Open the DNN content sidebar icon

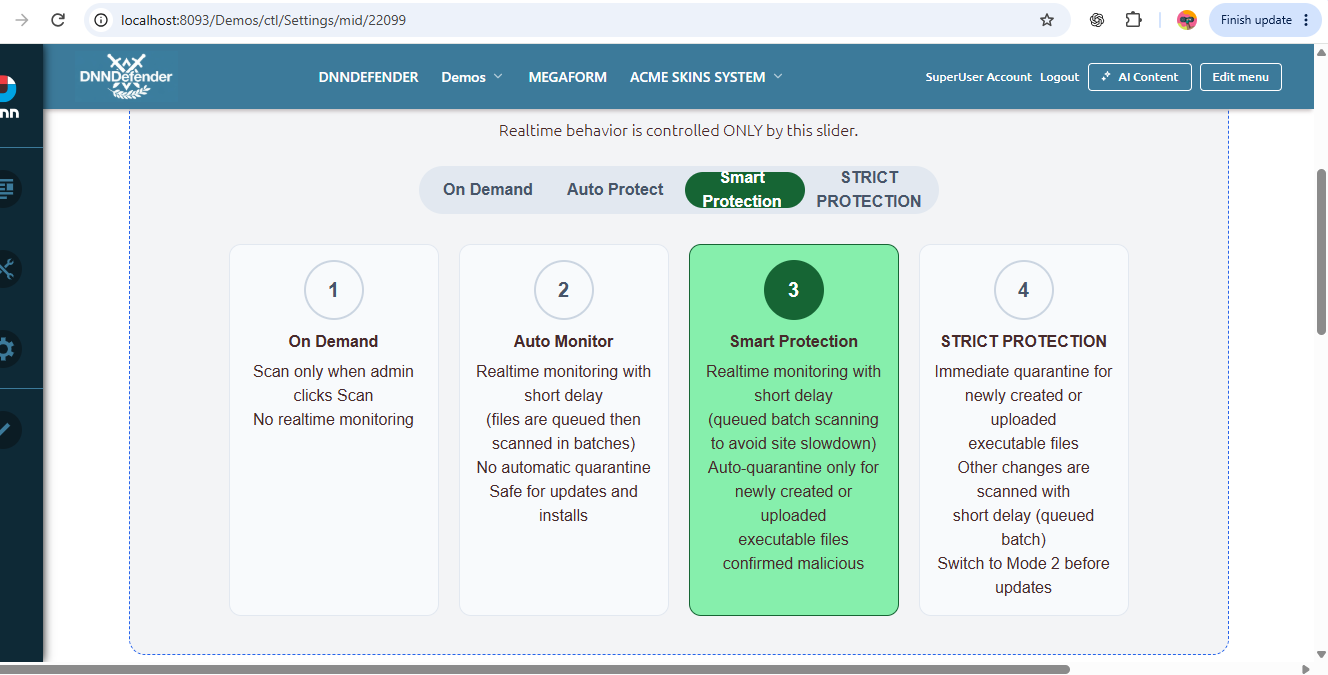8,188
